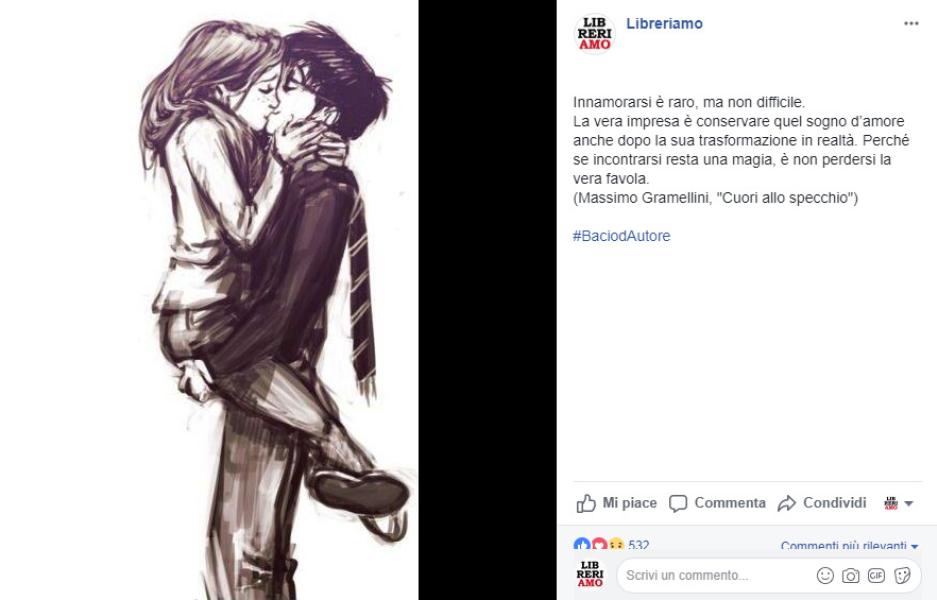The height and width of the screenshot is (600, 937).
Task: Click the Mi piace button label
Action: (x=629, y=503)
